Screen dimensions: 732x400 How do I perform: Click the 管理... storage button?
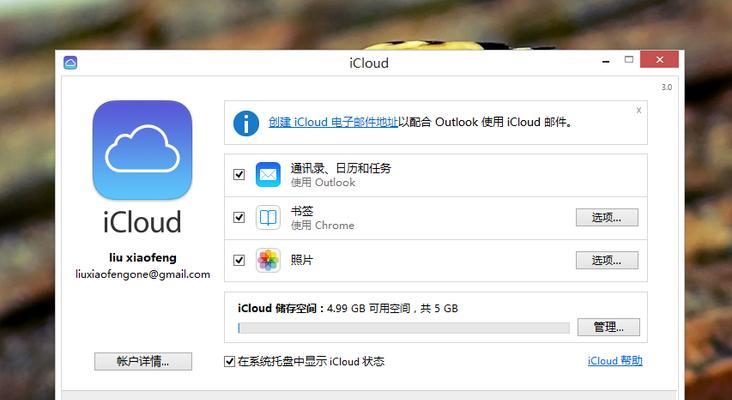(x=609, y=327)
